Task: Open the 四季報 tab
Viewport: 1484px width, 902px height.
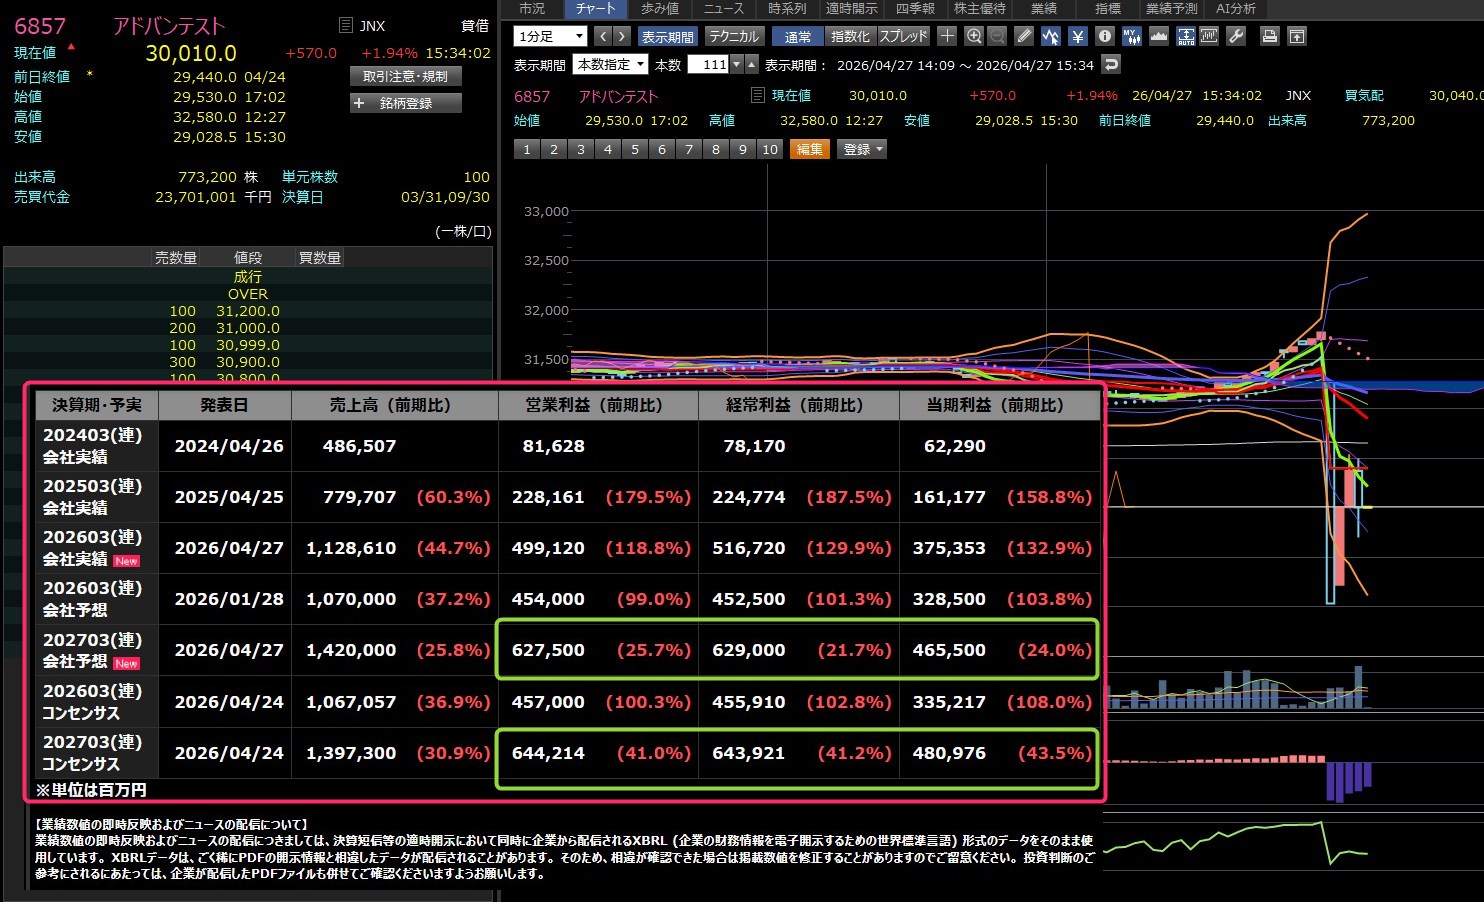Action: 915,8
